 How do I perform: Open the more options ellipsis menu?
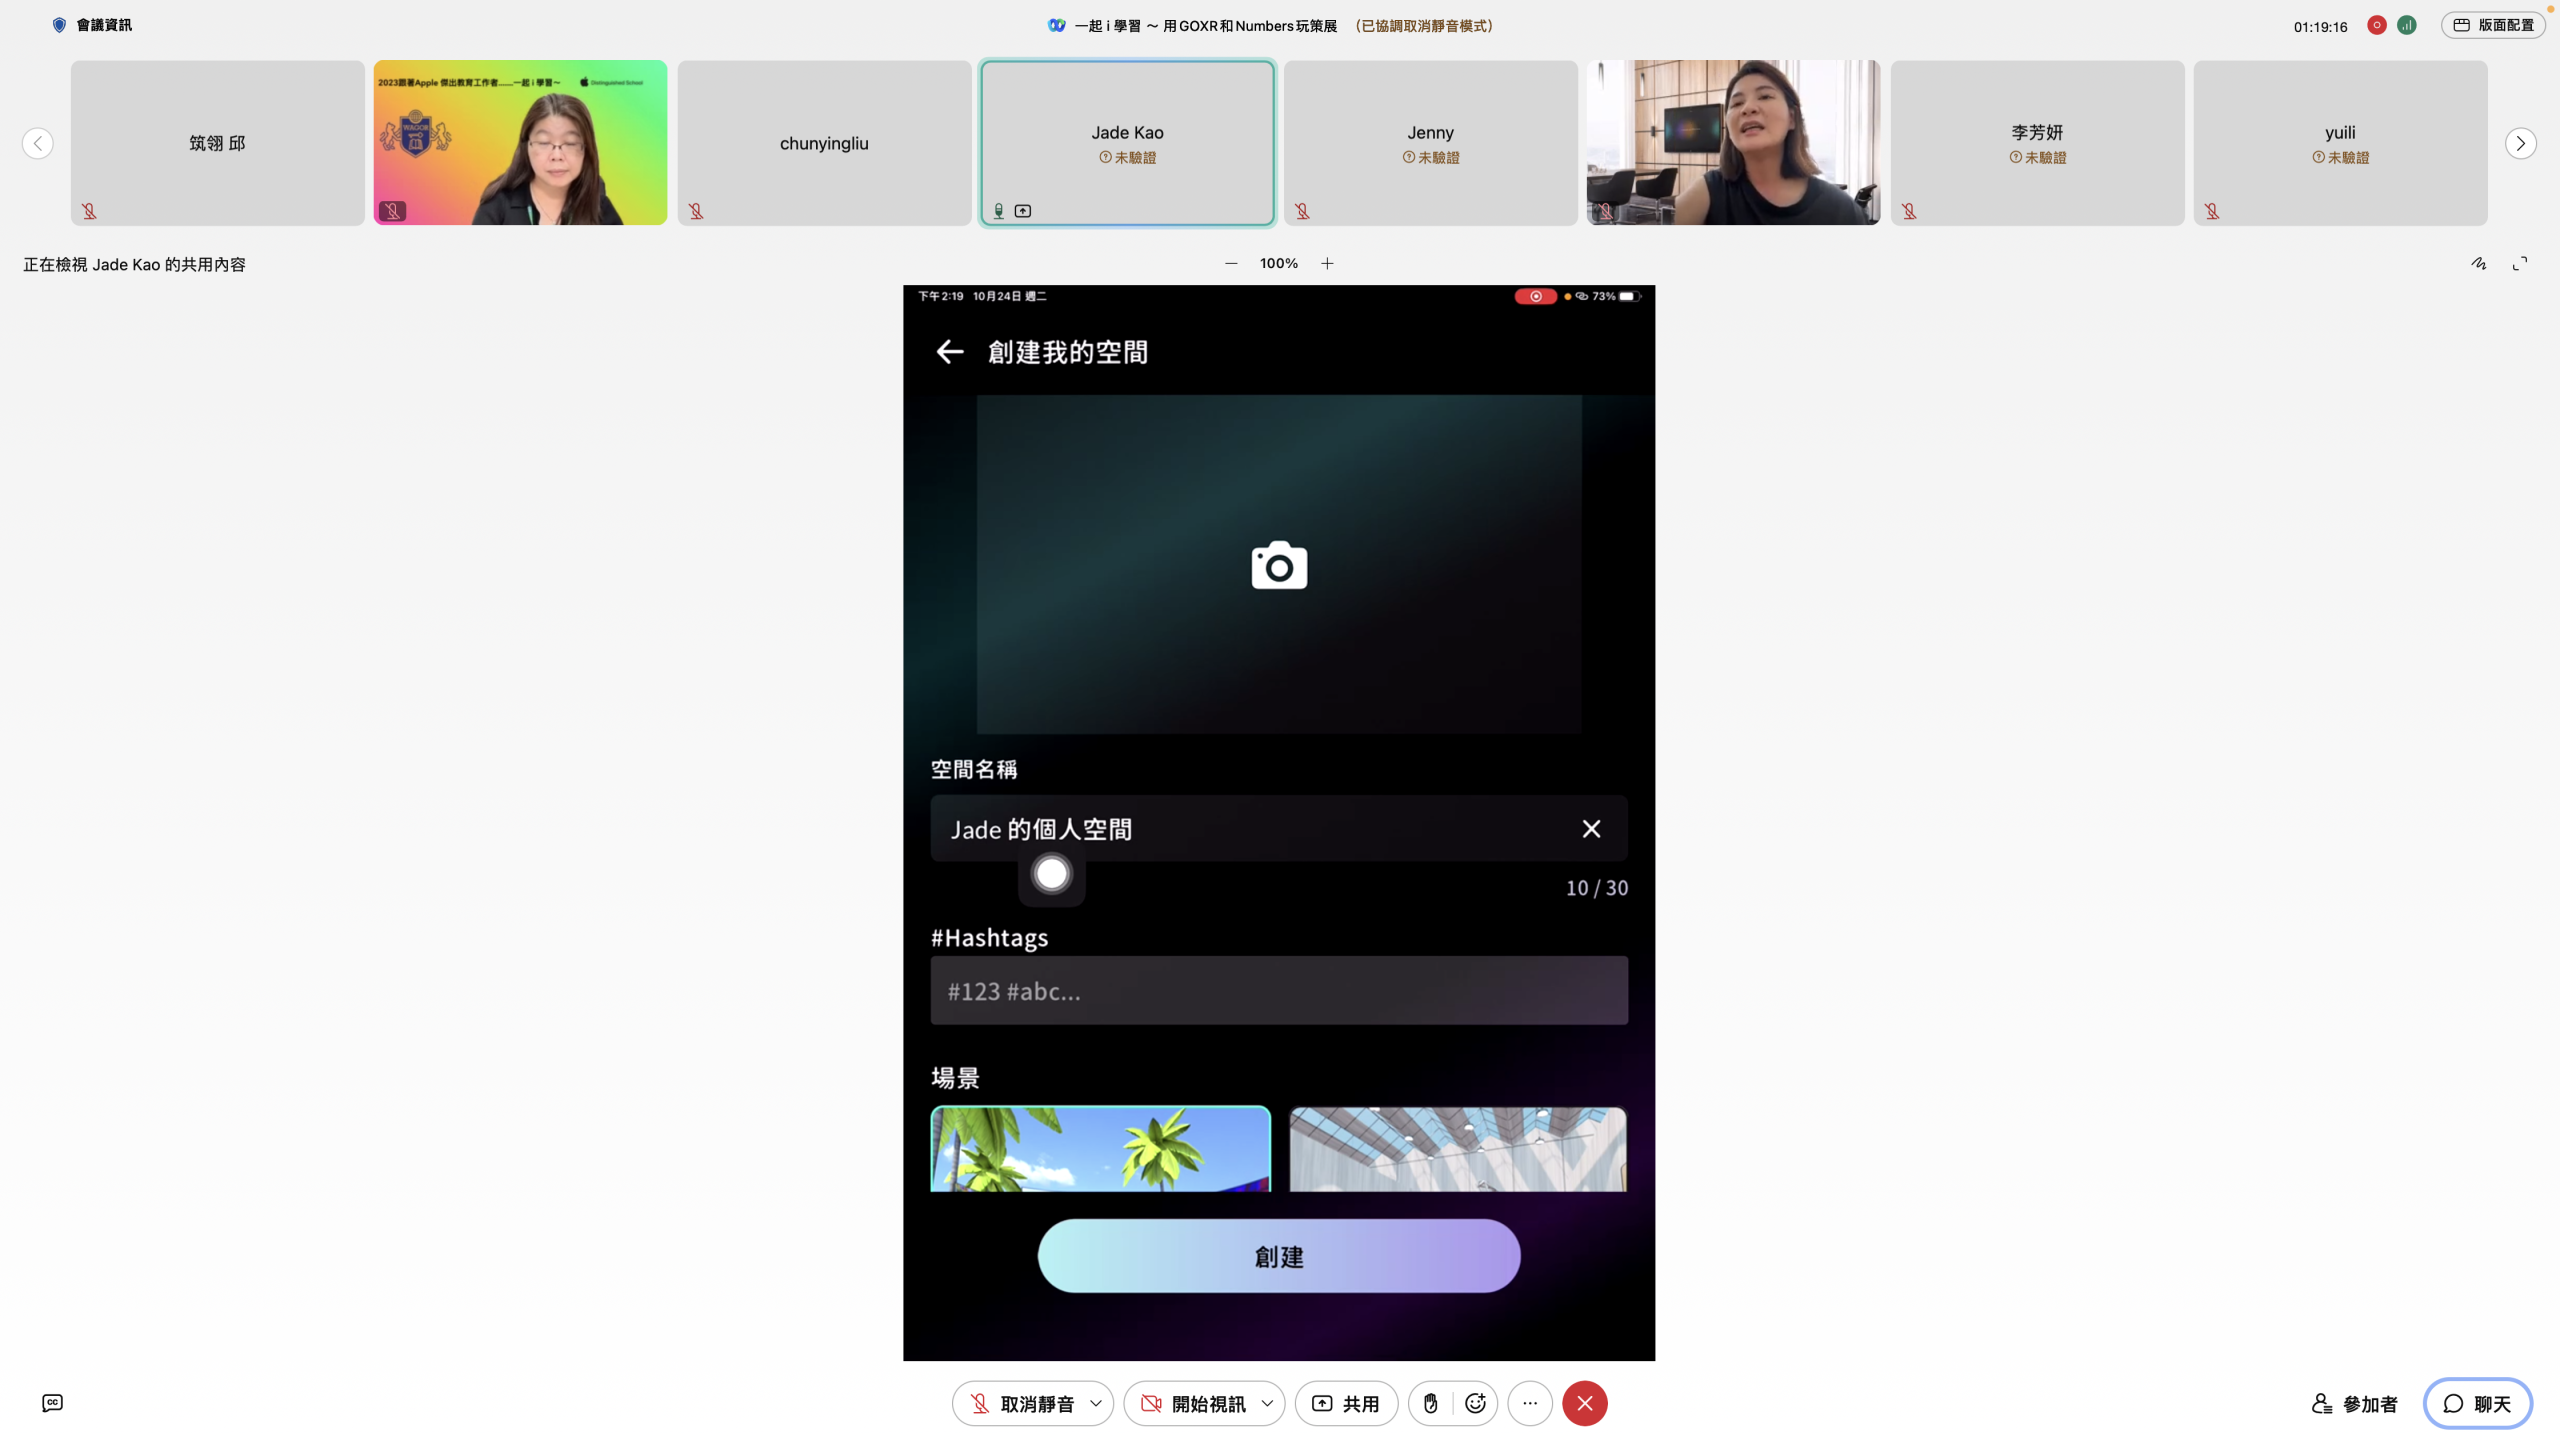click(x=1530, y=1403)
